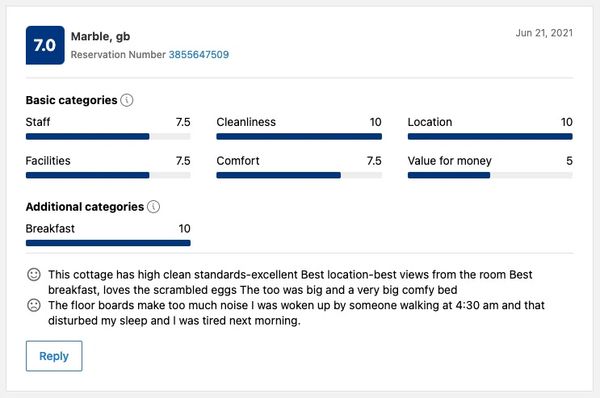Click the Staff rating bar

point(108,137)
